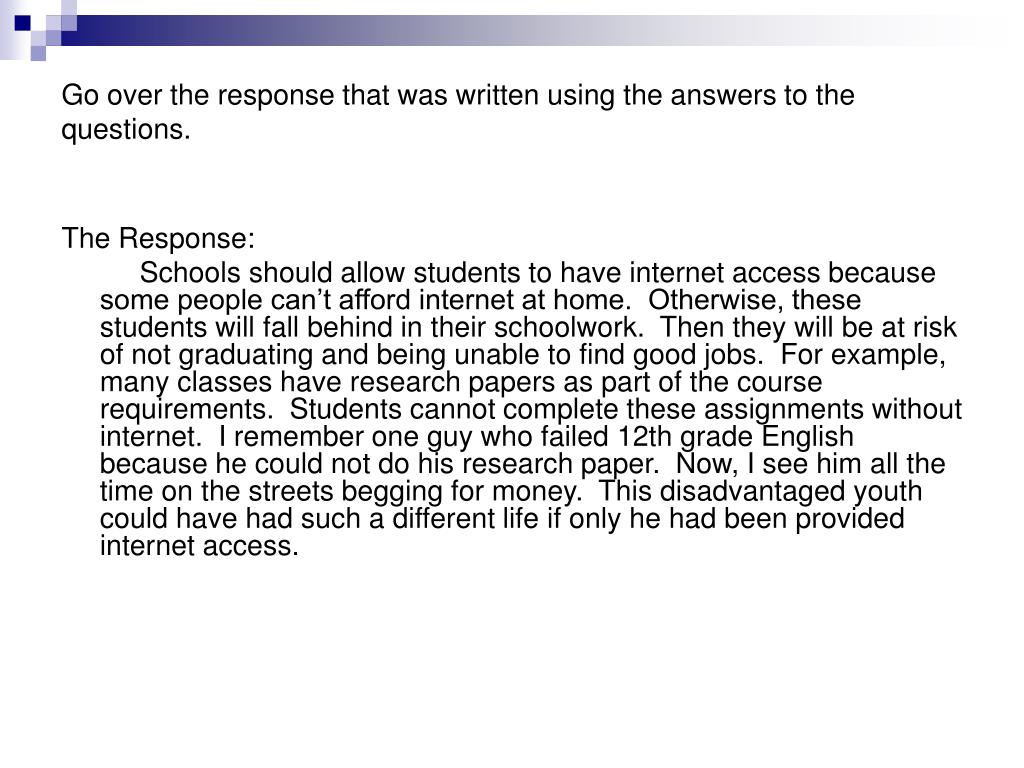Click the dark blue square in the header

pyautogui.click(x=23, y=23)
